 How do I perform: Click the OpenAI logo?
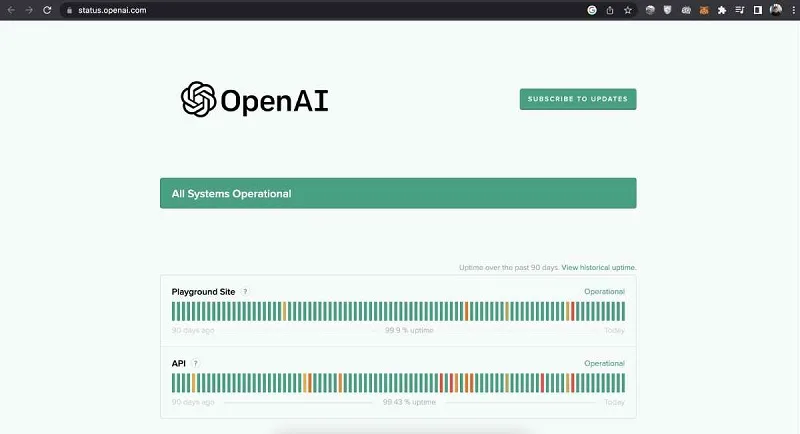(254, 99)
